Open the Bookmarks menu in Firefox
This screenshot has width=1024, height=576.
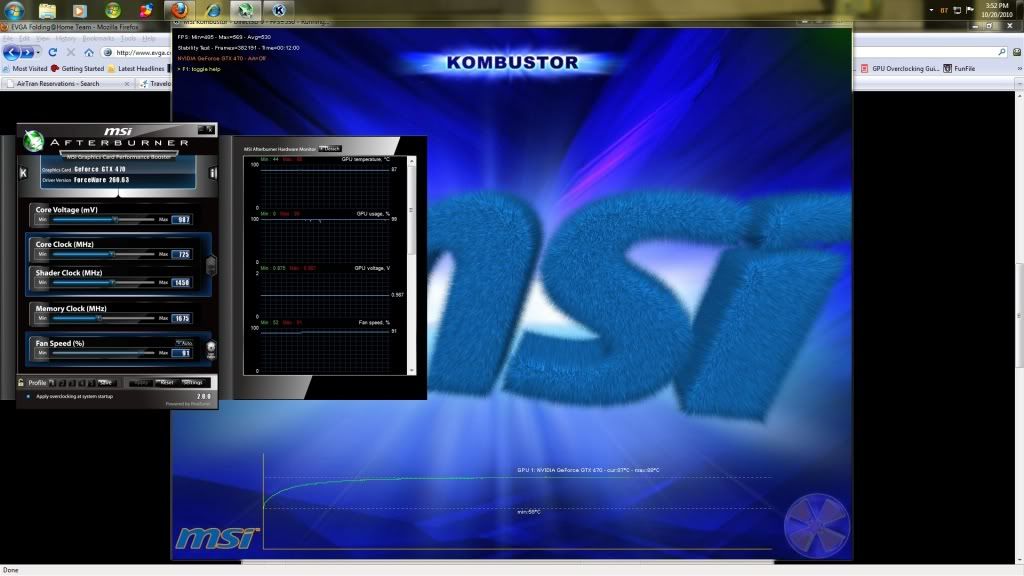[99, 38]
